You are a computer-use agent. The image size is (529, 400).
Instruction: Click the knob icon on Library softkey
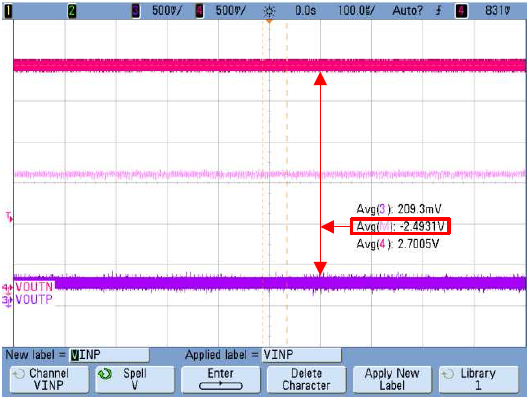point(448,374)
